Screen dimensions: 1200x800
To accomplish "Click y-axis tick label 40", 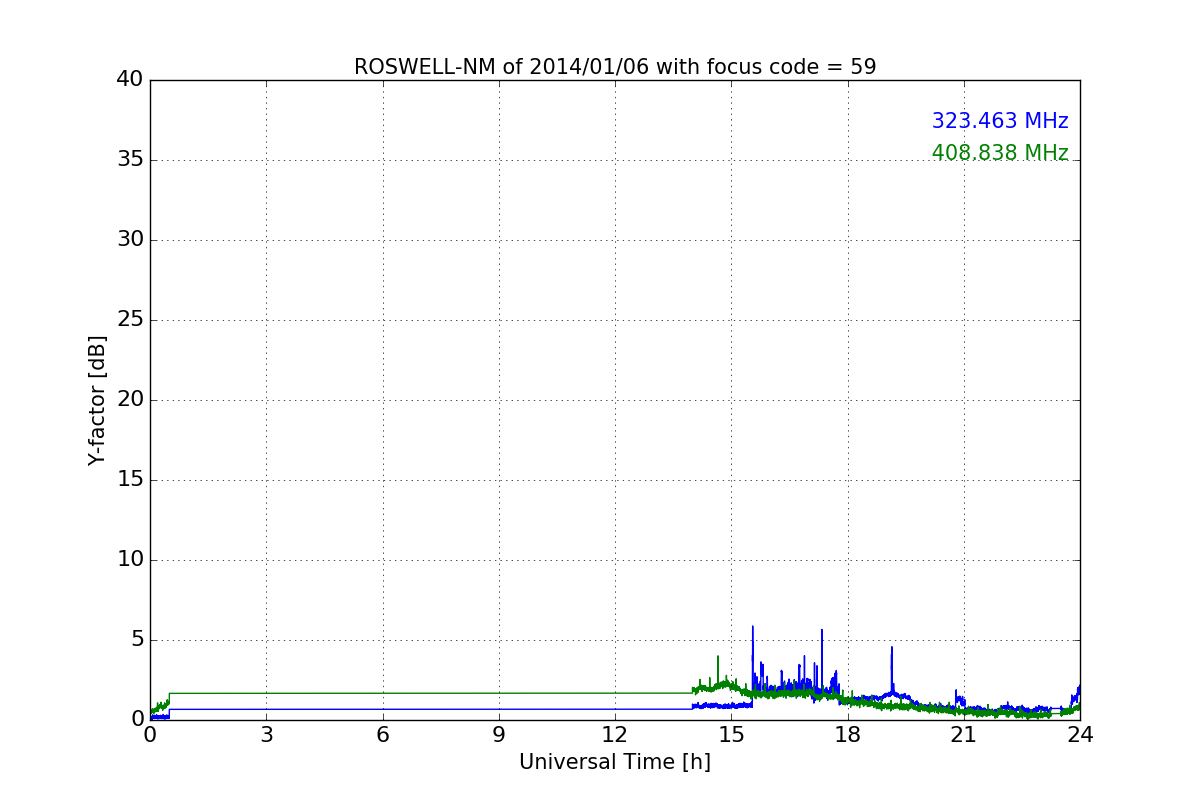I will [130, 80].
